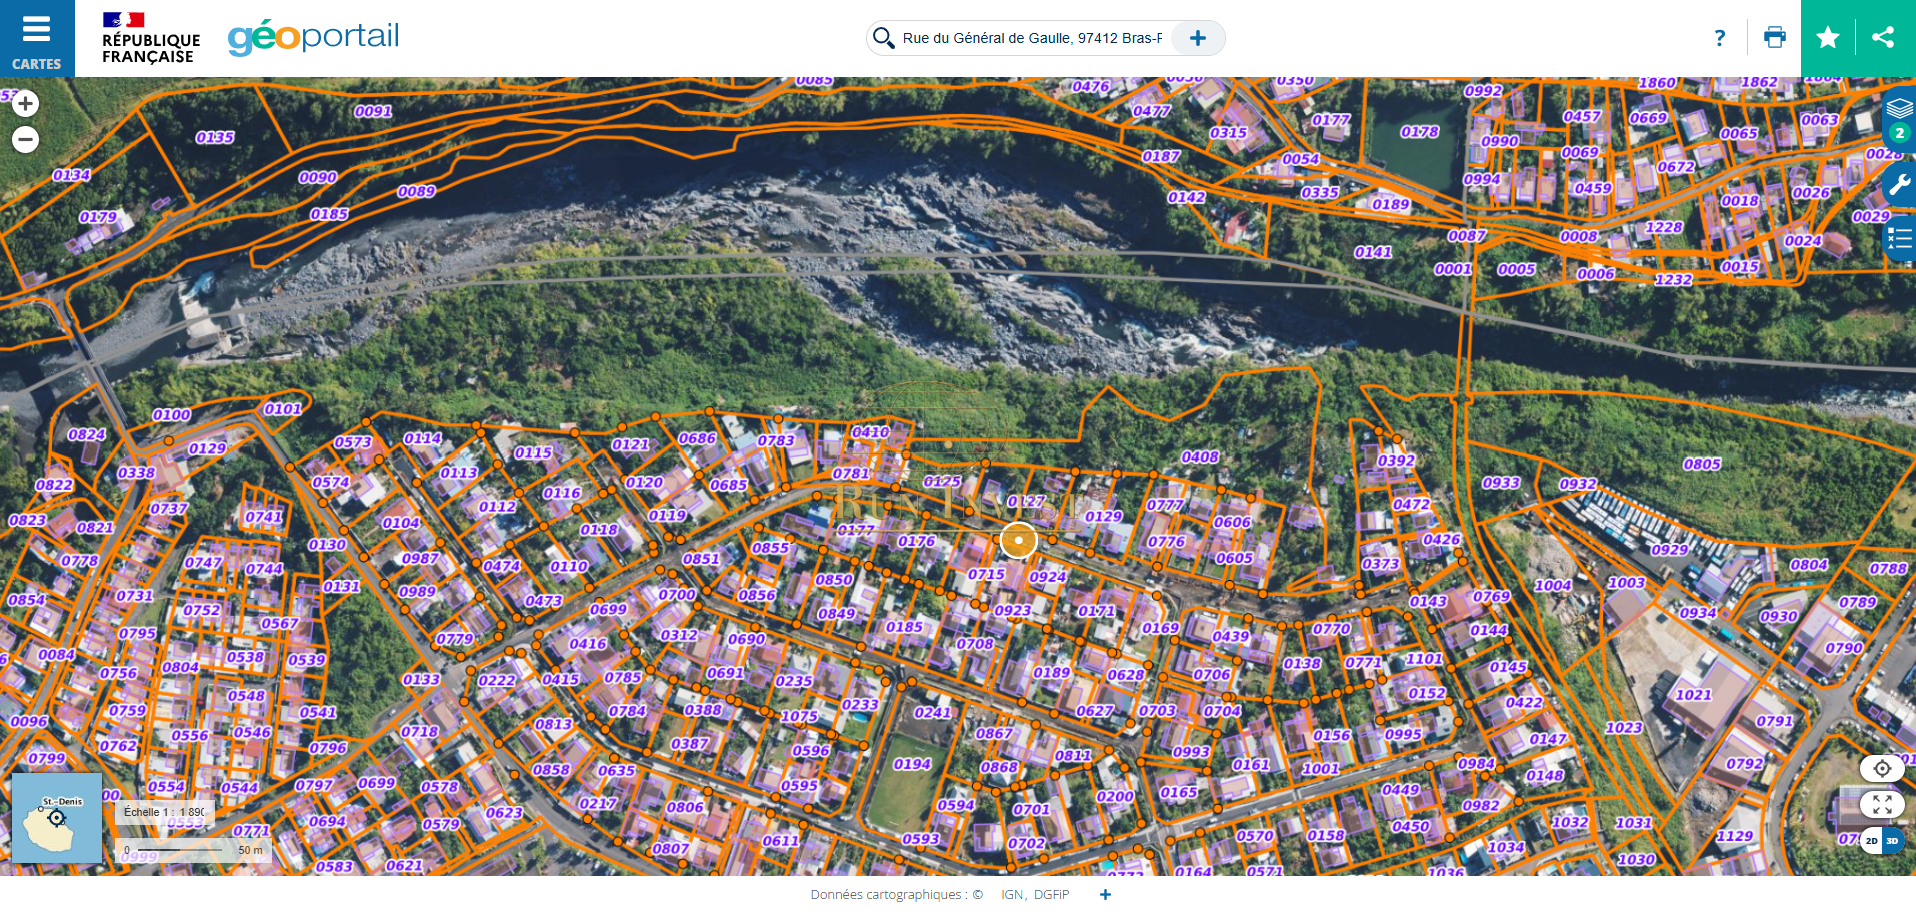This screenshot has height=912, width=1916.
Task: Share the map via share icon
Action: 1884,38
